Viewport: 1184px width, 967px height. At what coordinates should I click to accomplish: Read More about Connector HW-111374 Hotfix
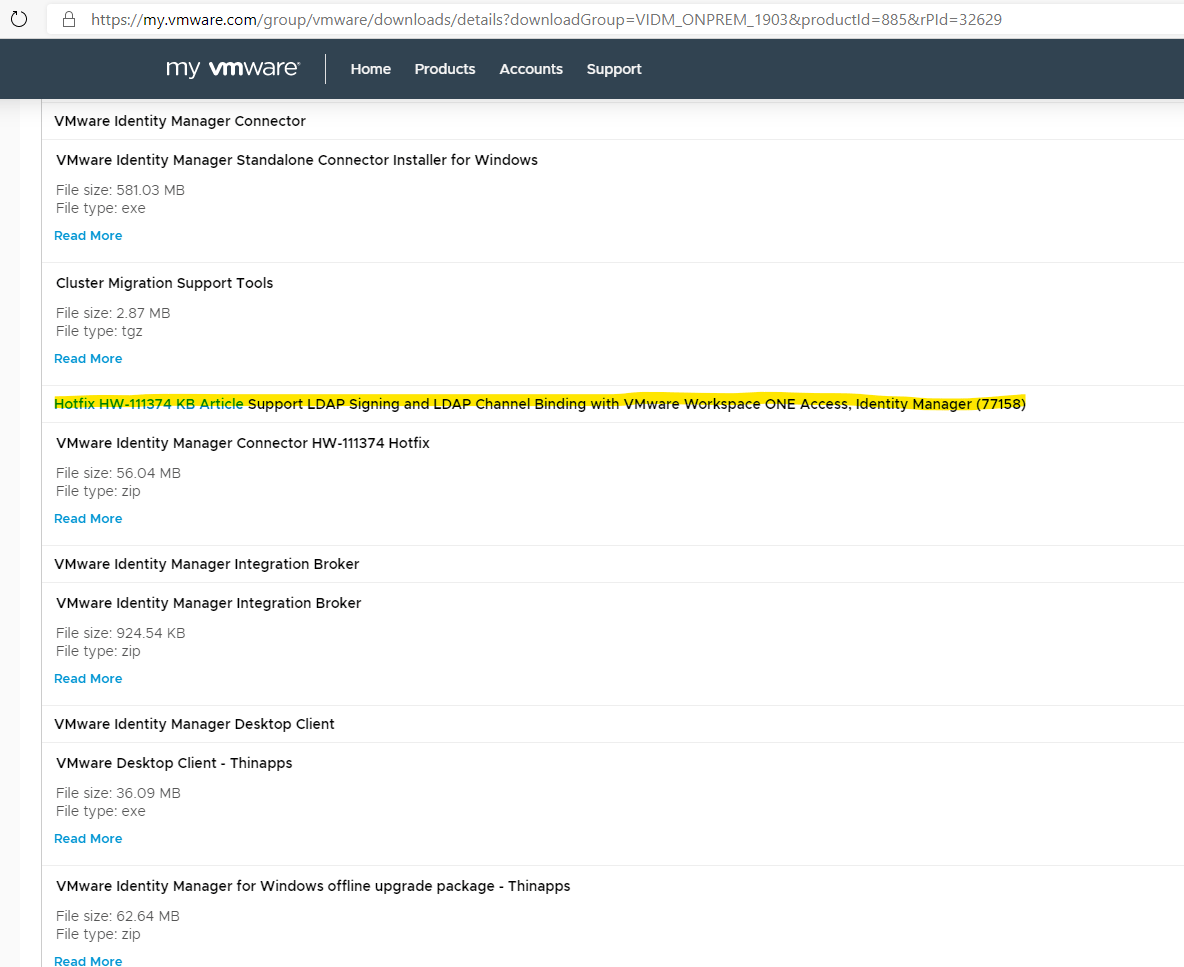tap(88, 519)
